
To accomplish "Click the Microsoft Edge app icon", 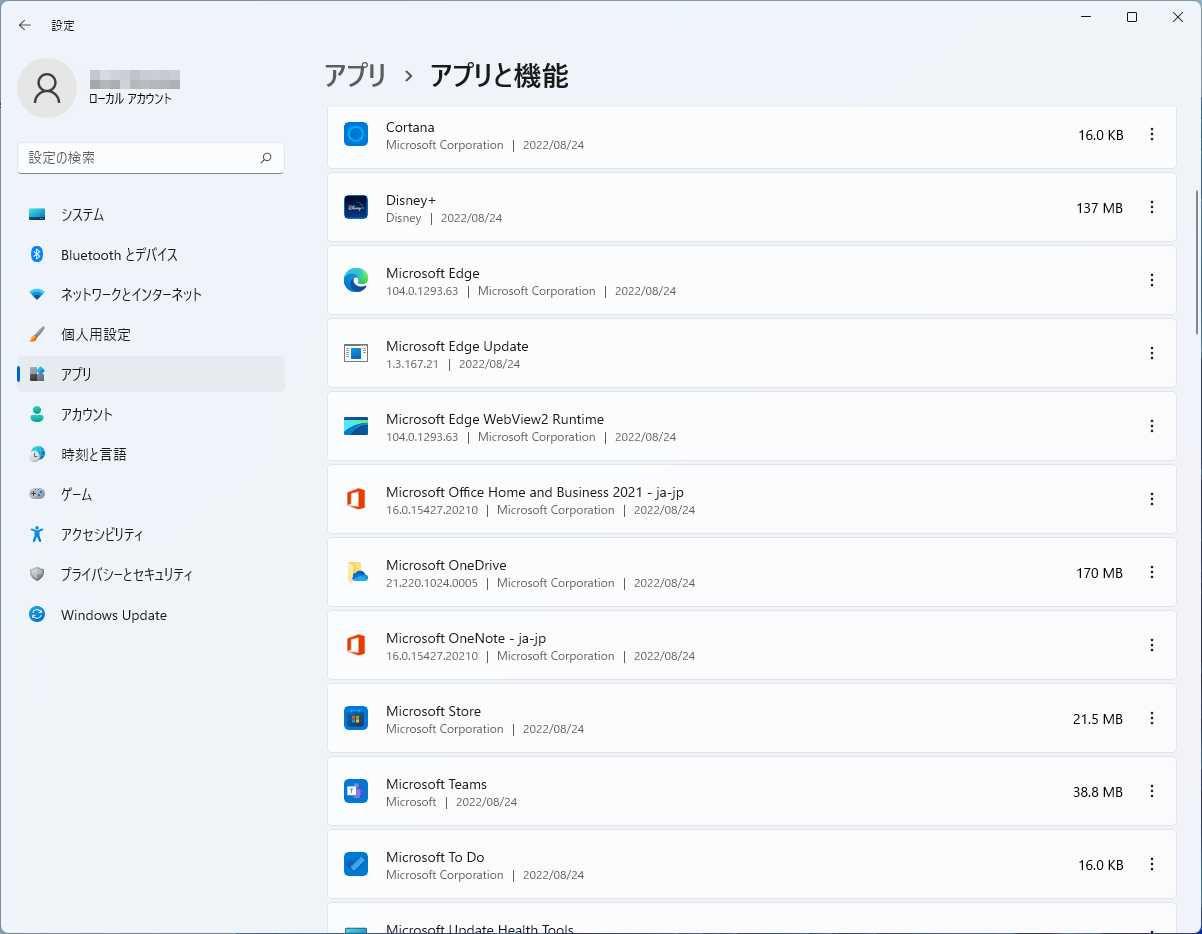I will click(356, 280).
